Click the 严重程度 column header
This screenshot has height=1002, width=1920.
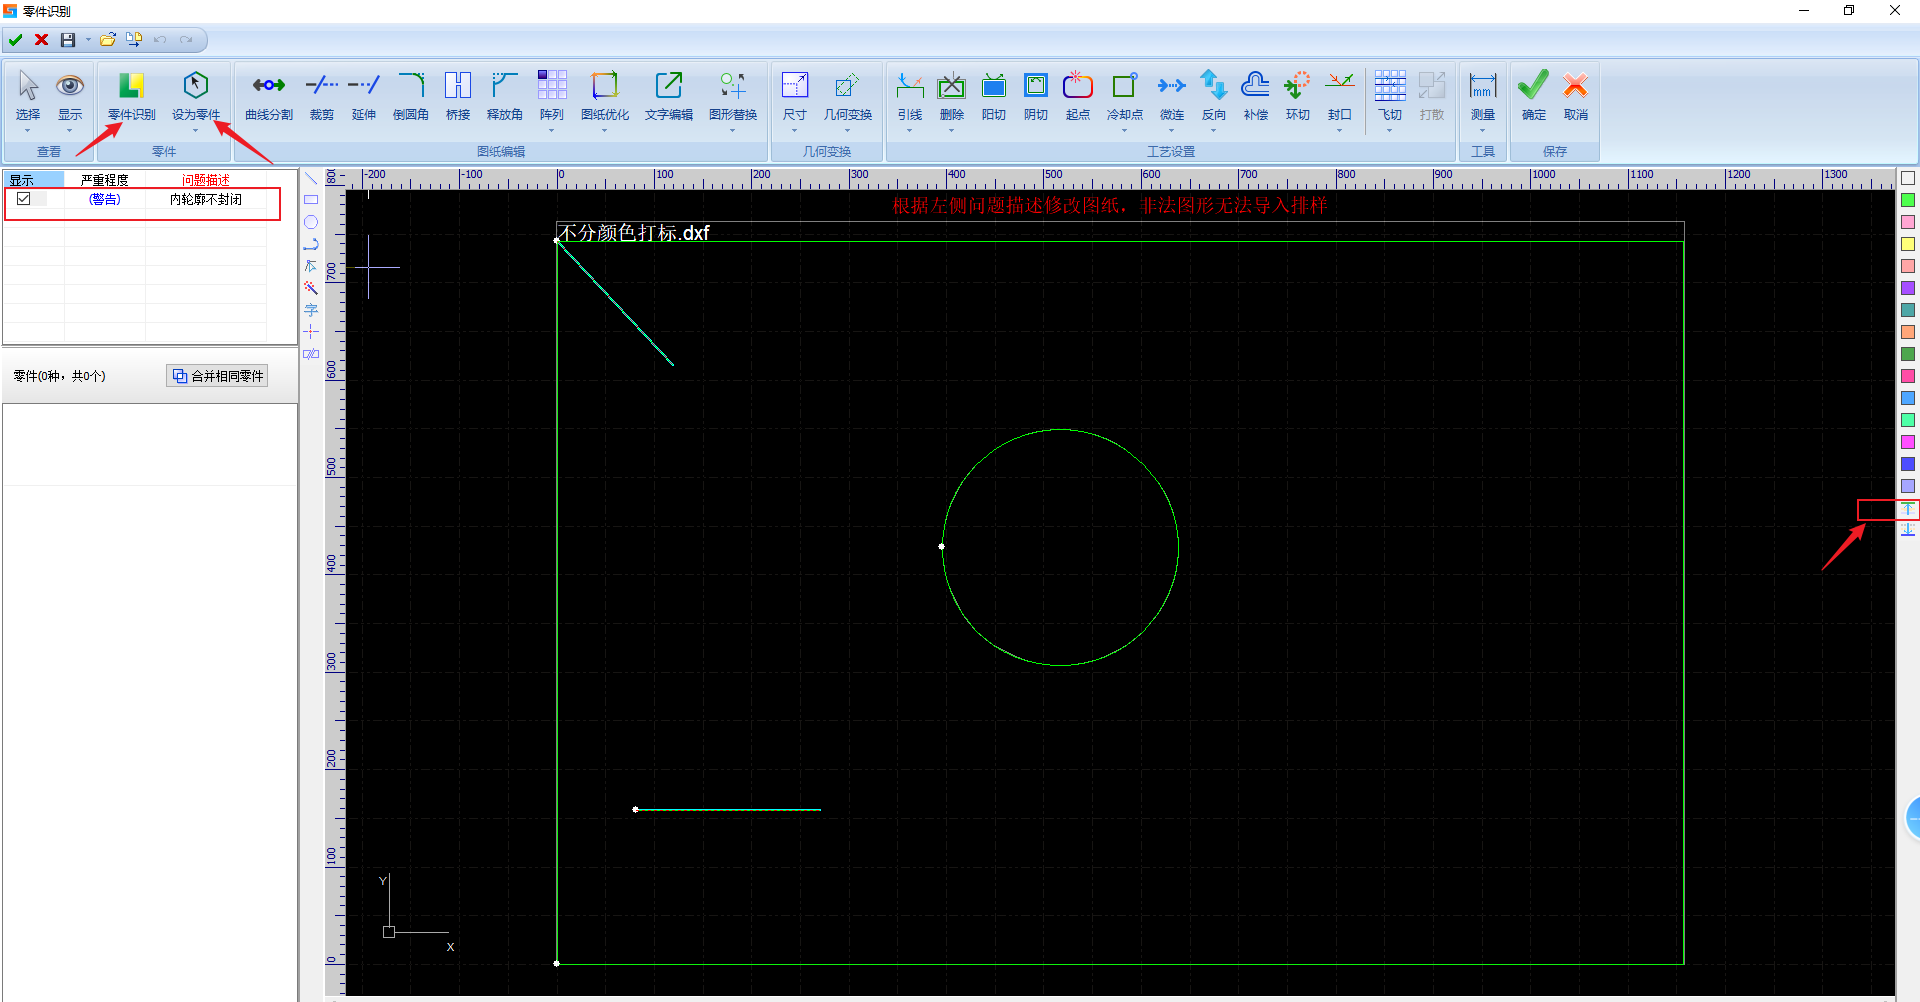coord(105,180)
